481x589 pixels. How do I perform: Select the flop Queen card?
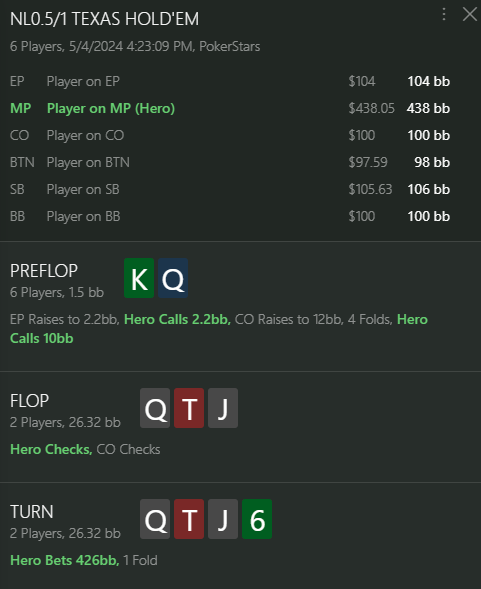pos(155,408)
